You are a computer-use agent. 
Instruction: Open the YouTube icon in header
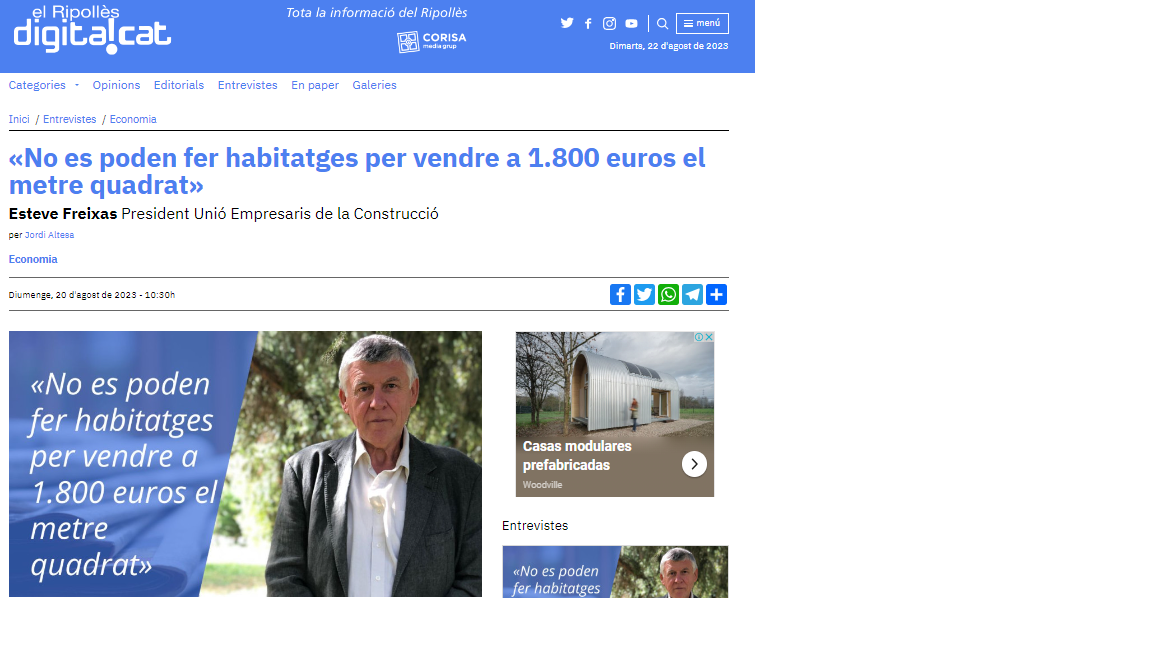[x=631, y=24]
